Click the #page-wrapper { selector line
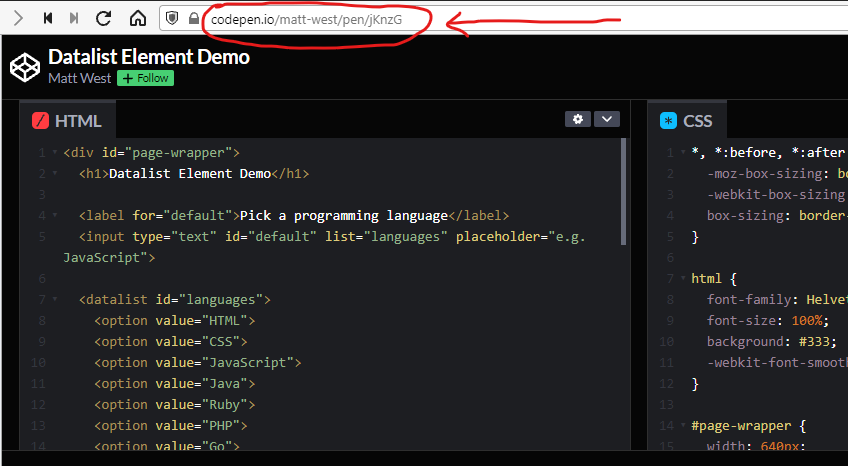The image size is (848, 466). (749, 426)
